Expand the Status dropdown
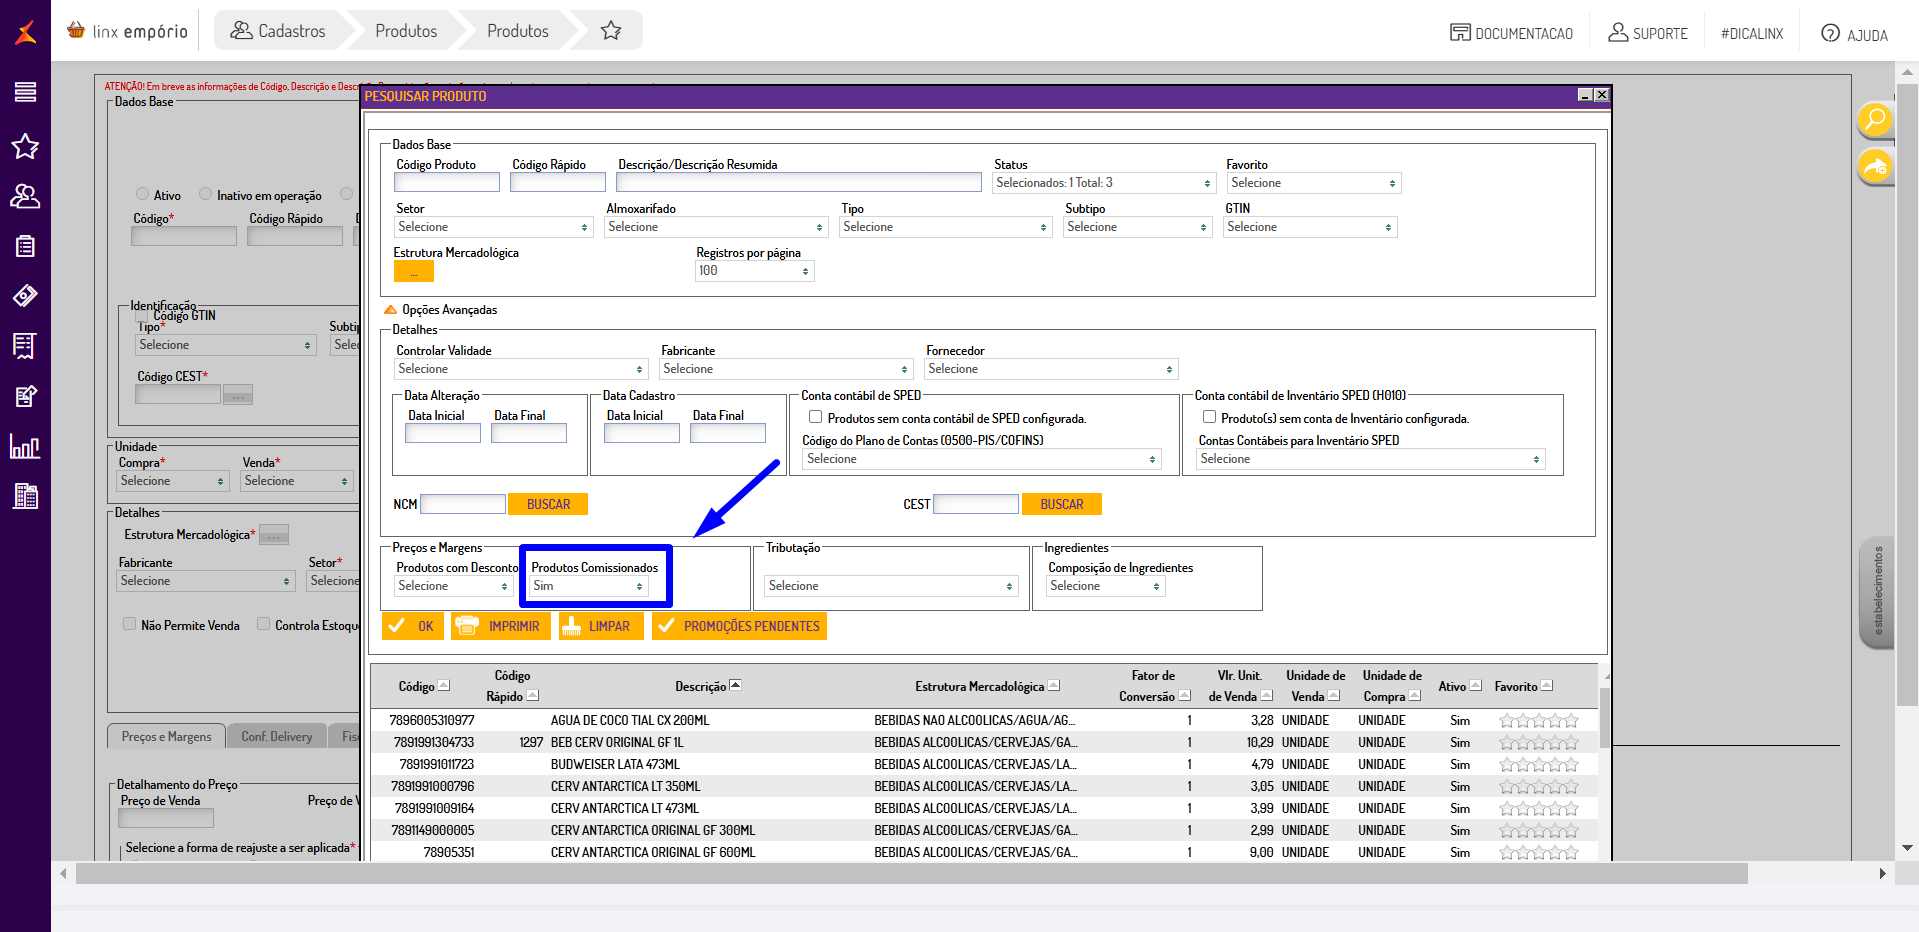Screen dimensions: 1919x932 (x=1104, y=183)
